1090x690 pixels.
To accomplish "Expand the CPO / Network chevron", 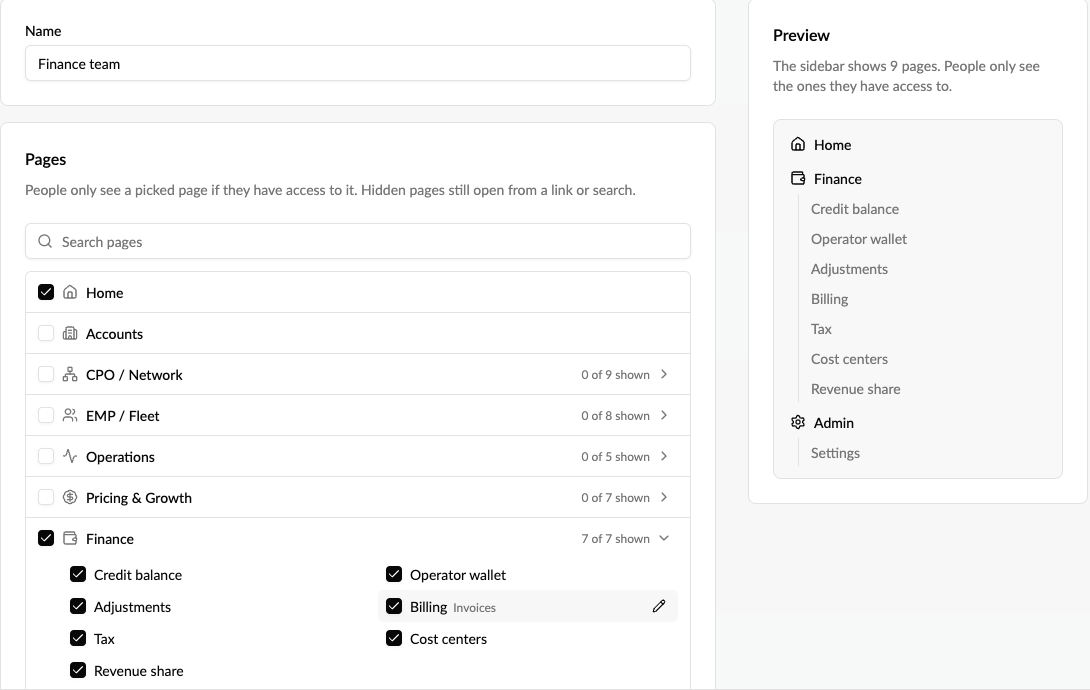I will tap(664, 374).
